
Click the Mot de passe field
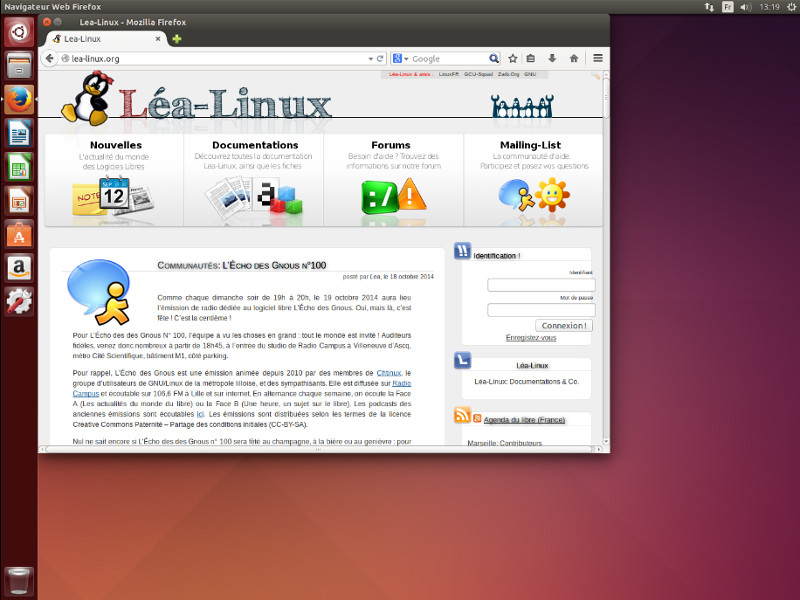pos(541,310)
